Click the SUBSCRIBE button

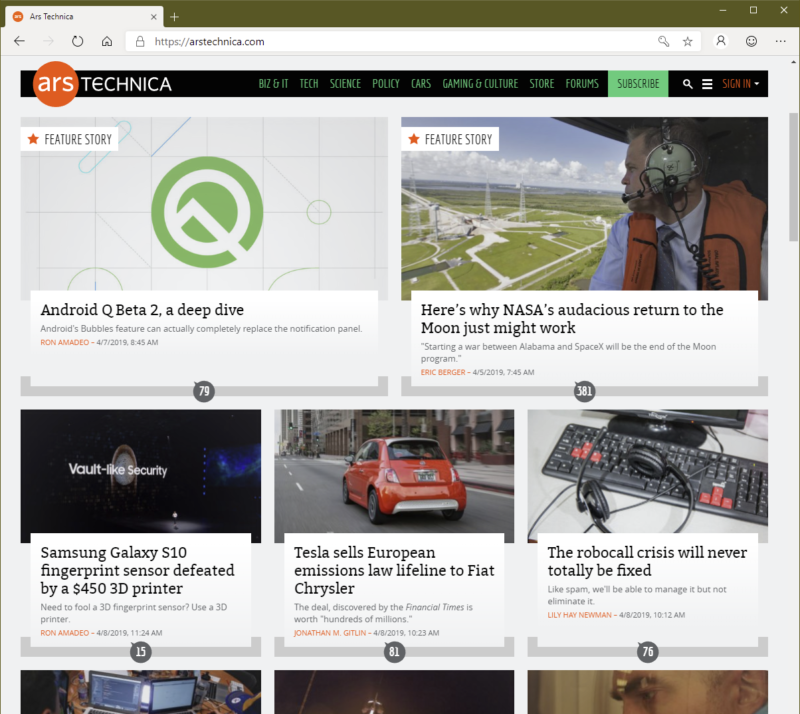click(x=637, y=84)
